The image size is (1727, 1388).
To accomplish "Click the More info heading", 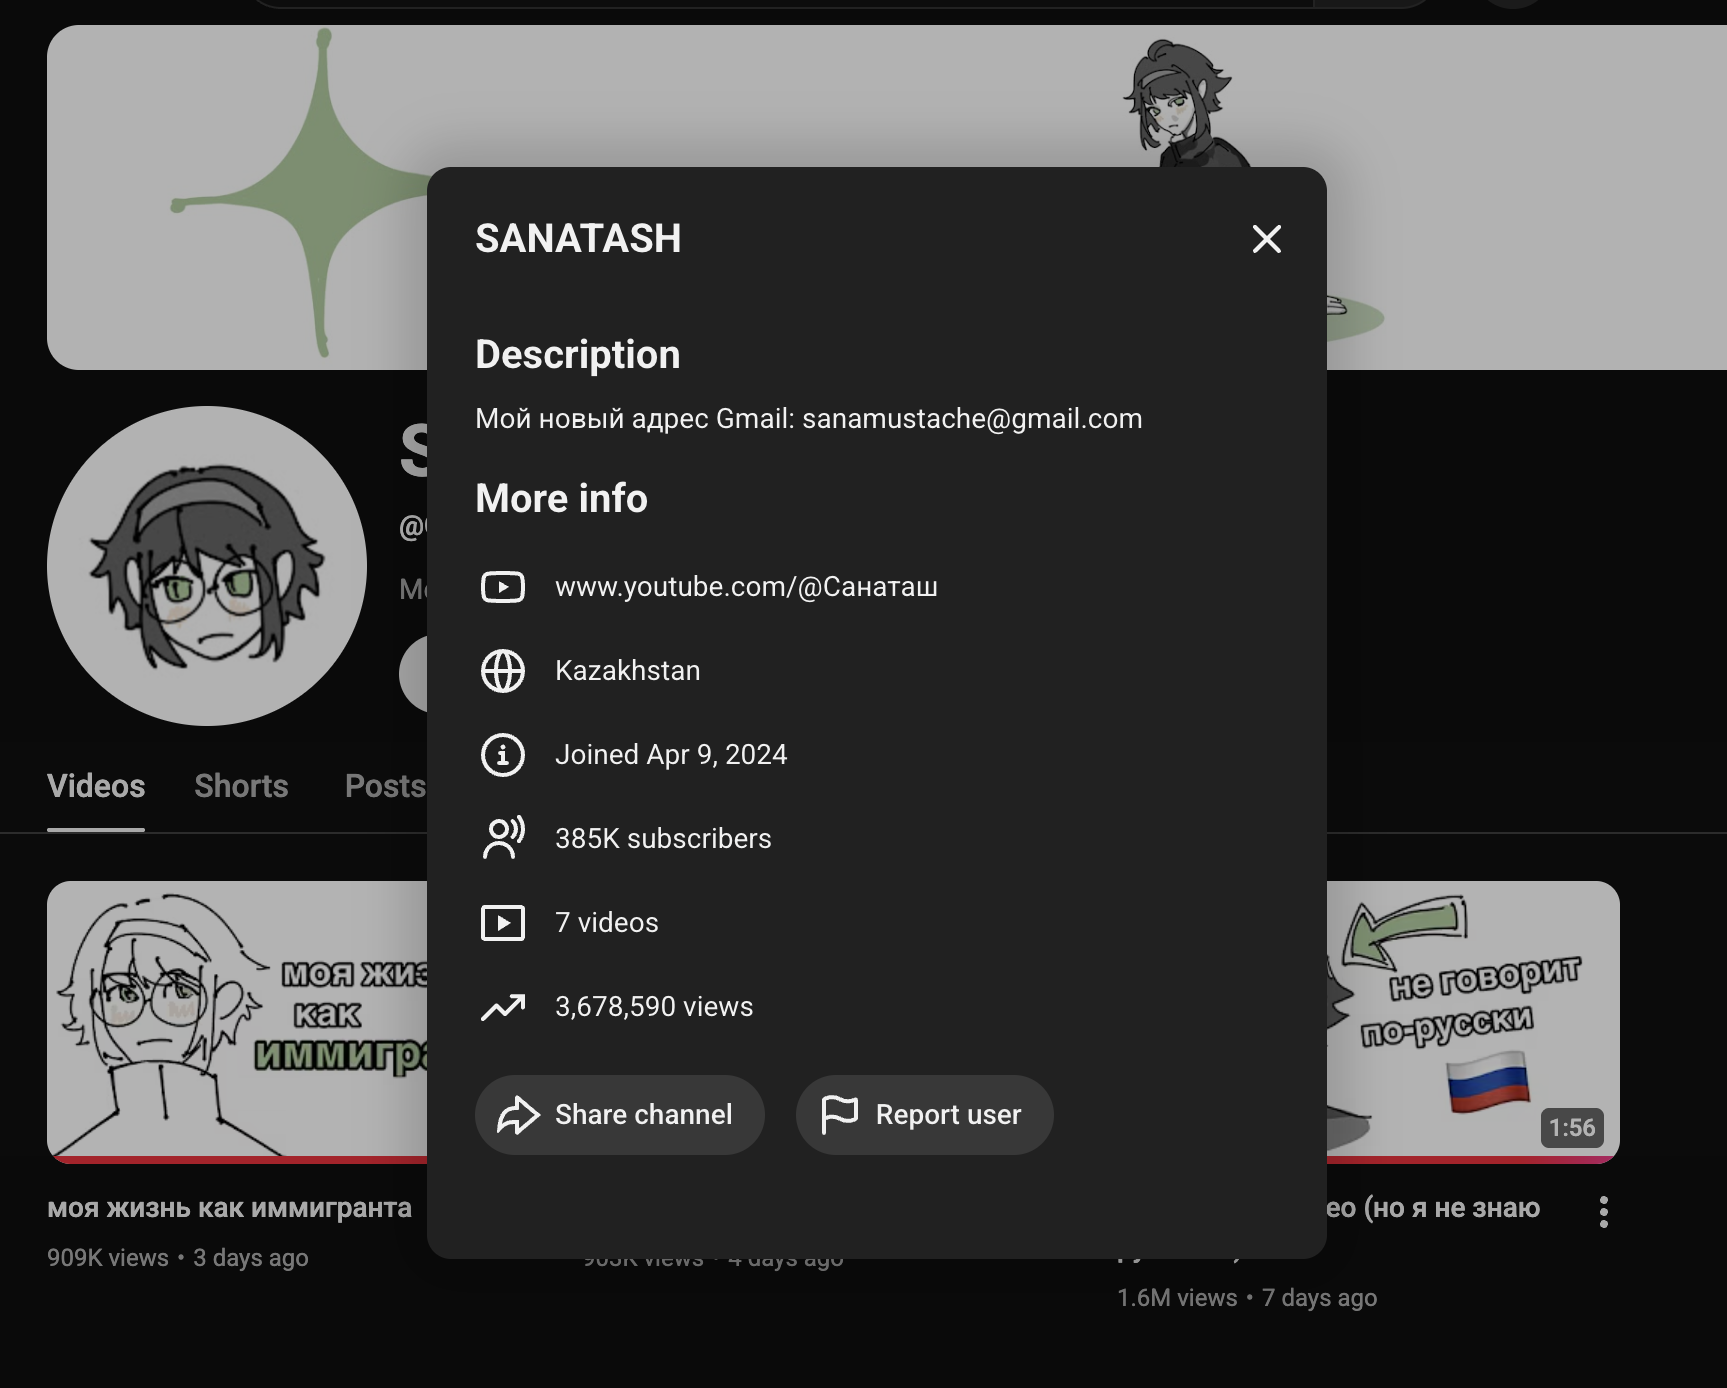I will pos(561,499).
